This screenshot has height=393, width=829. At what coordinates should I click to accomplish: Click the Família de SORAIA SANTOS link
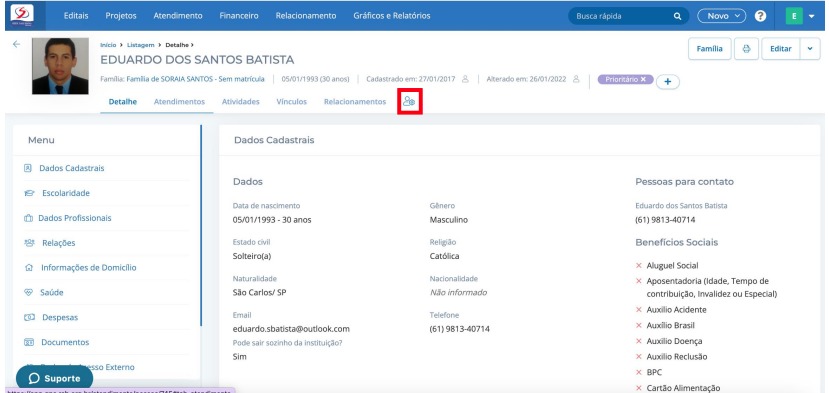point(196,79)
